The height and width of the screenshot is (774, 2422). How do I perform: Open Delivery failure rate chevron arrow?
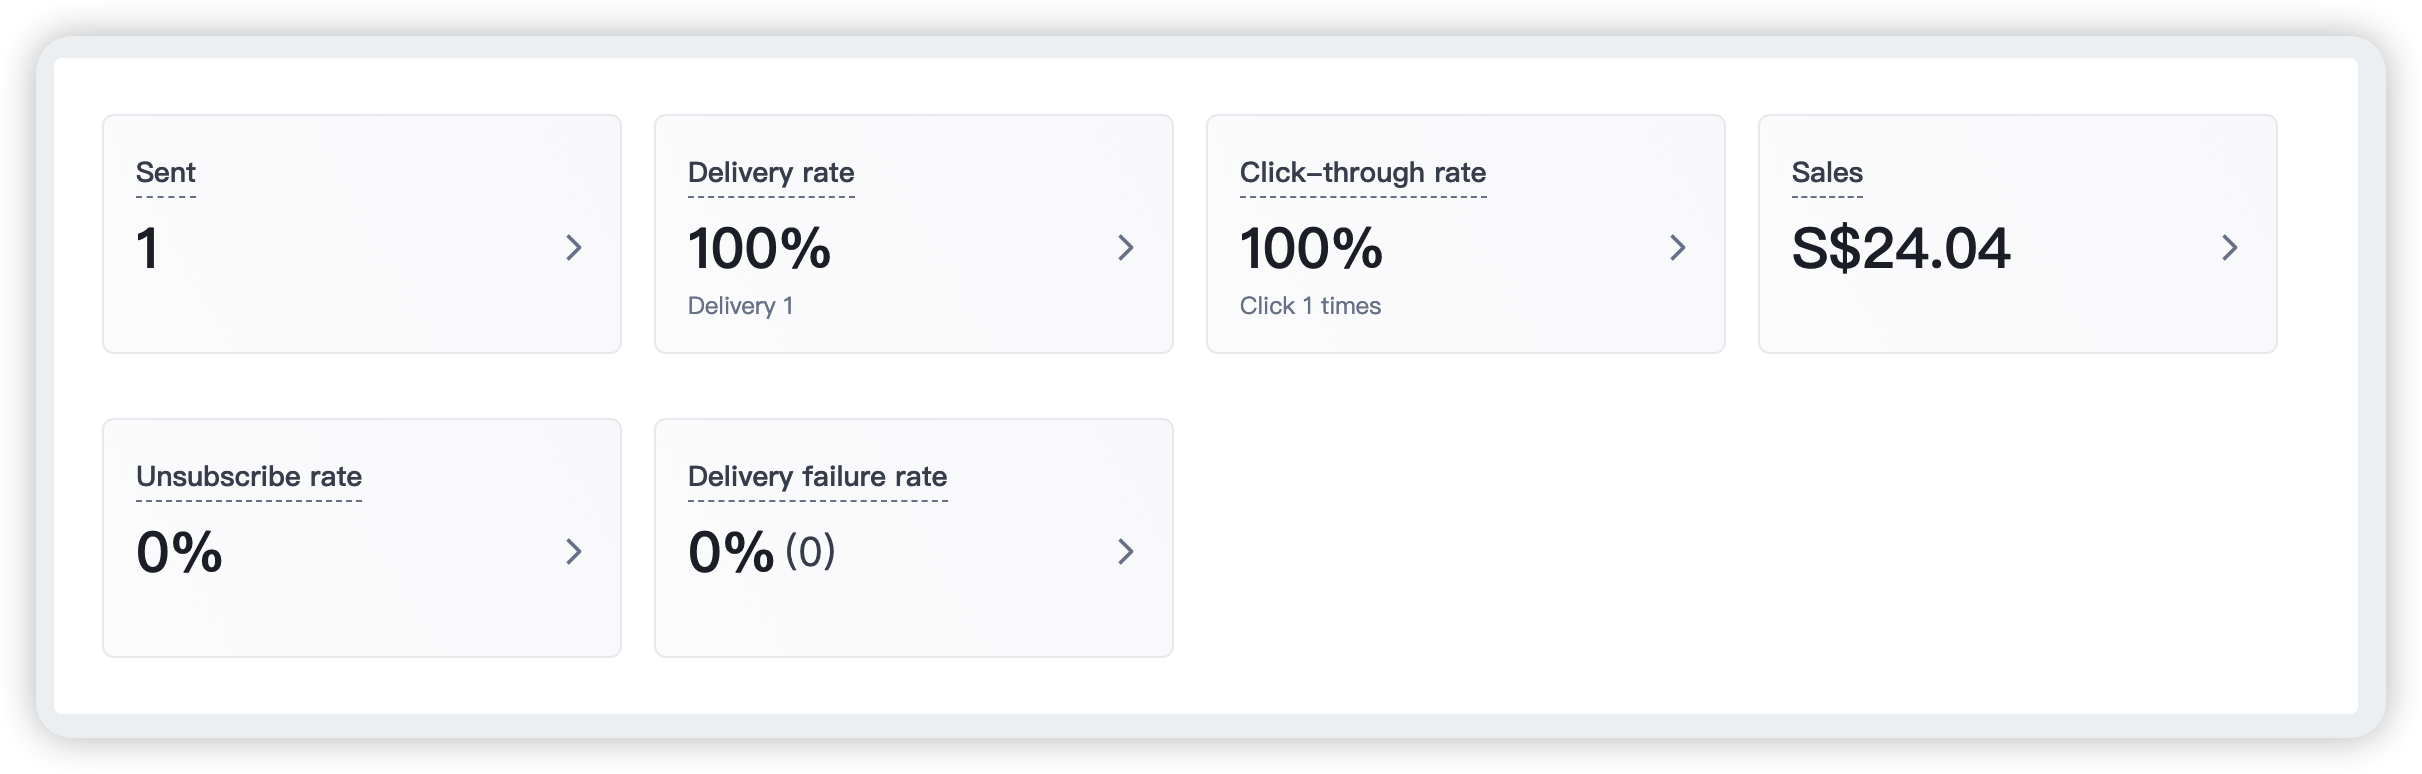click(1126, 552)
